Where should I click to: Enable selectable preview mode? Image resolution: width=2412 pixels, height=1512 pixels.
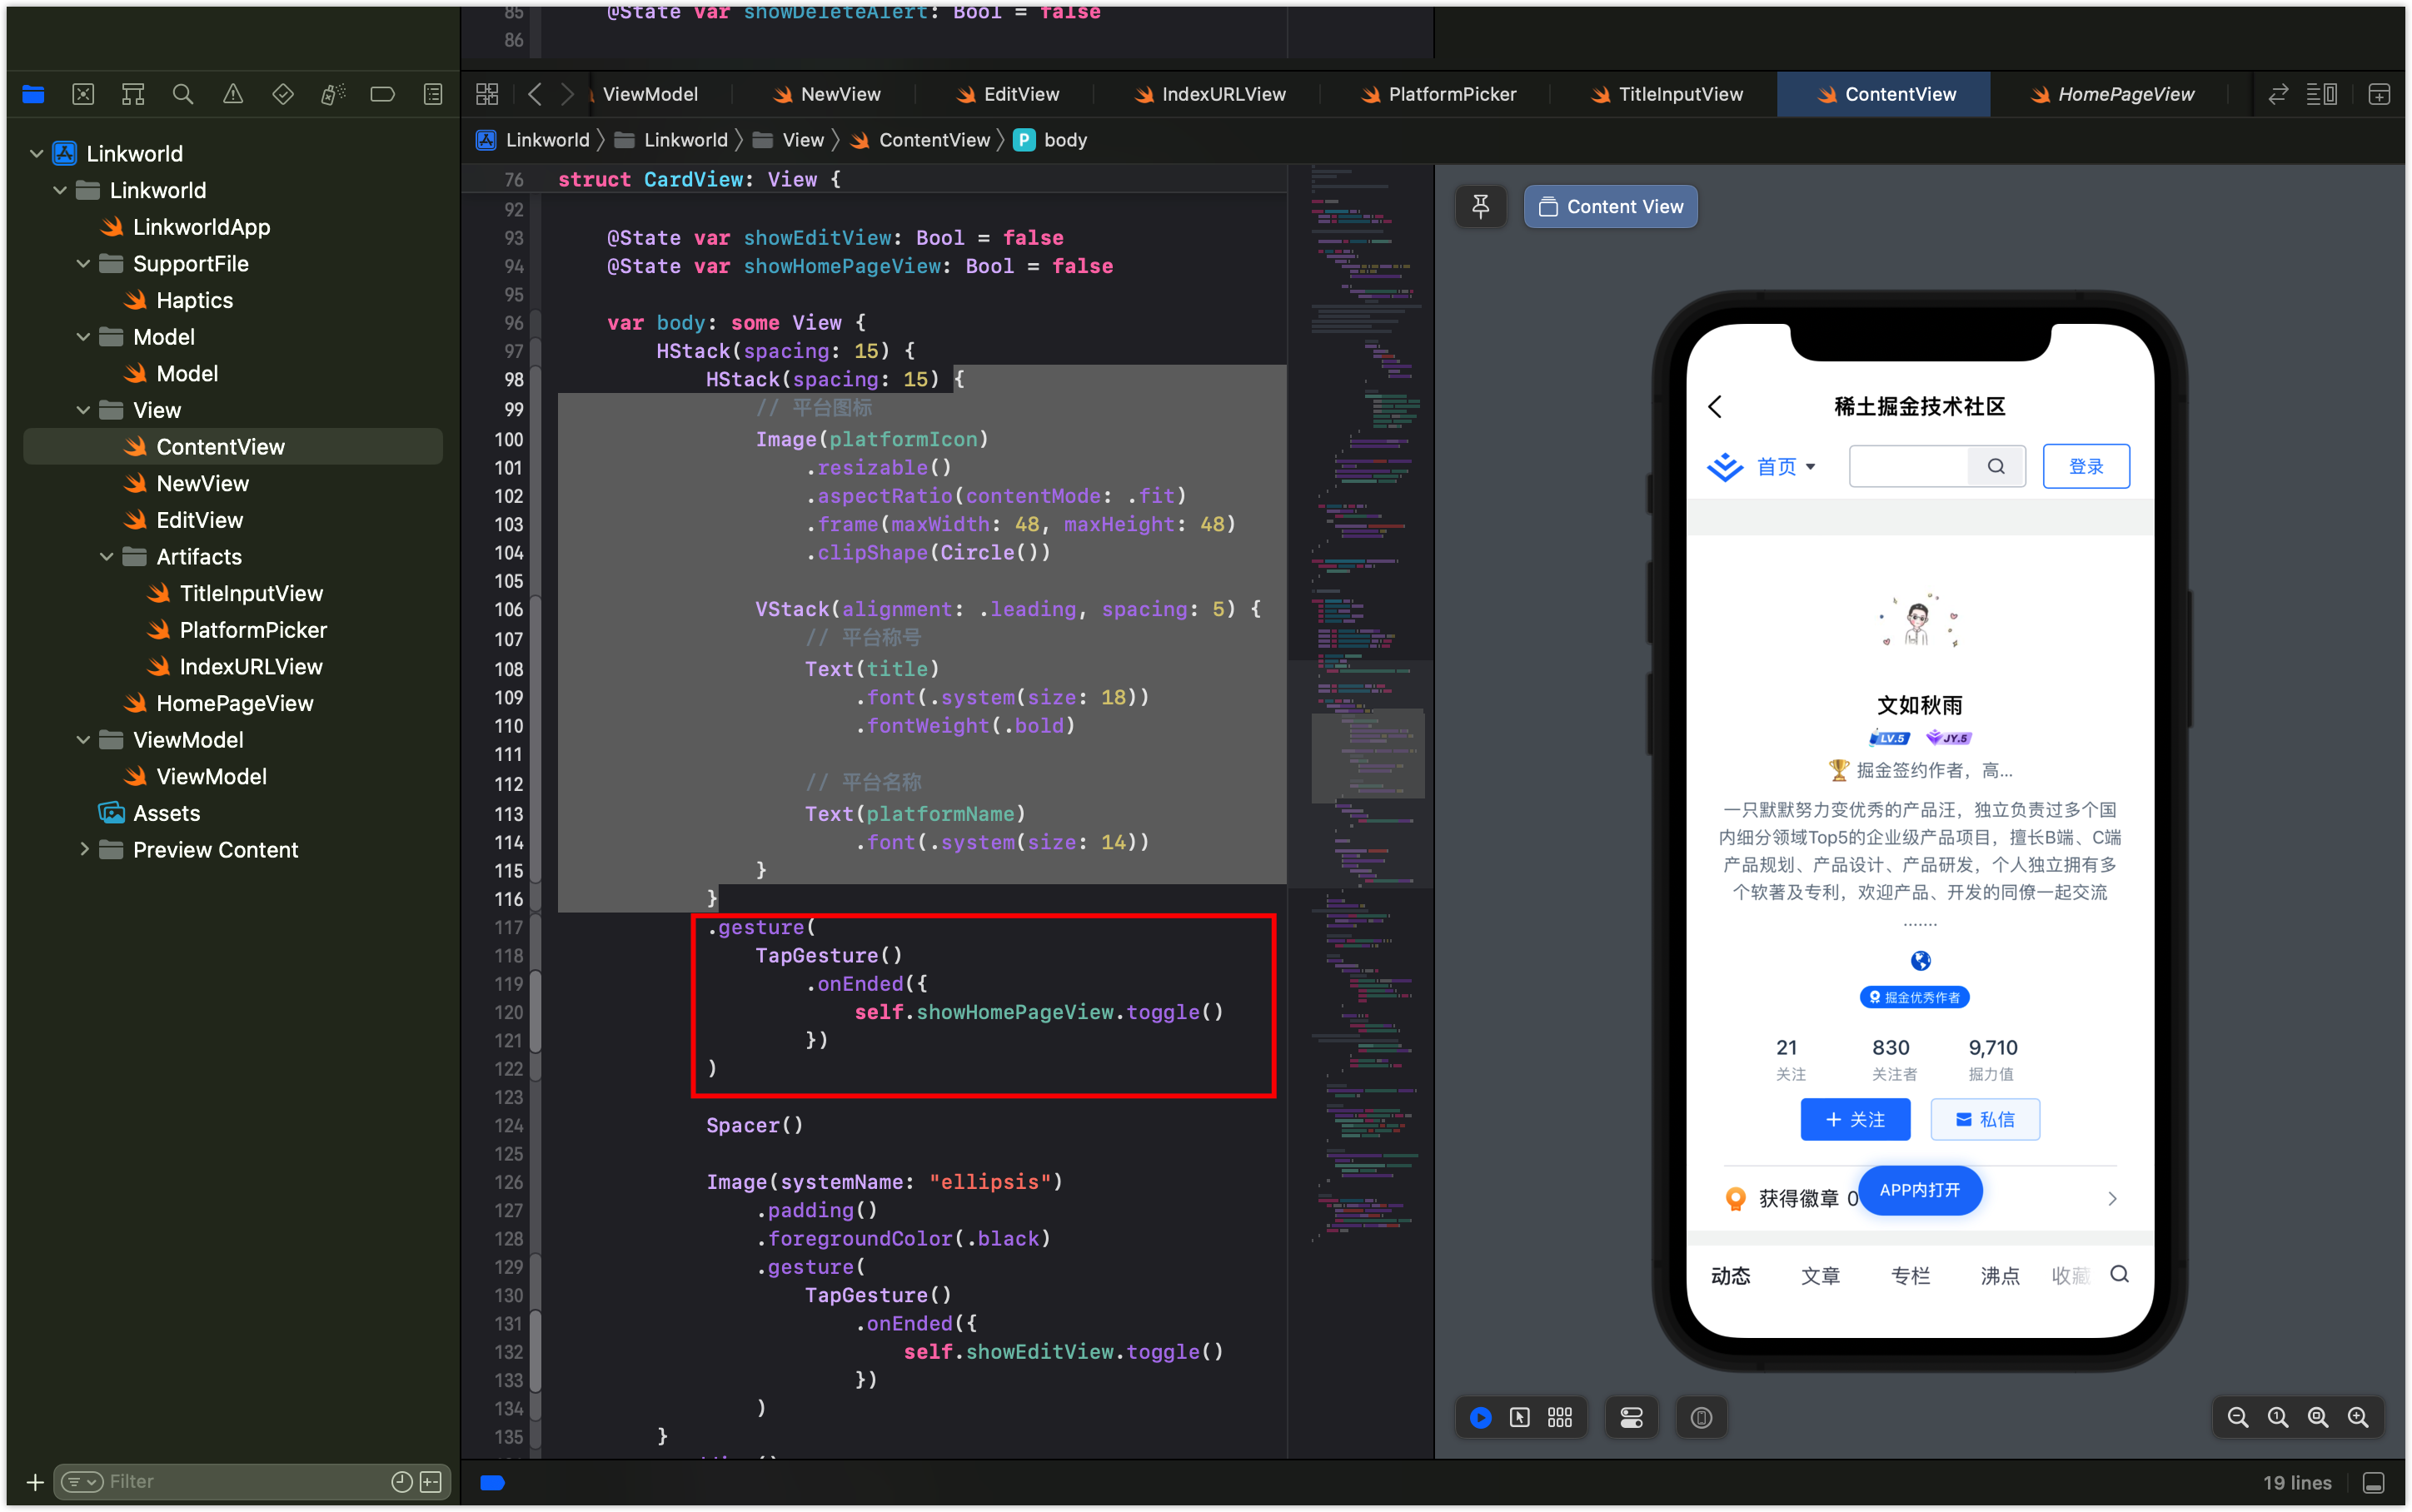click(x=1519, y=1417)
